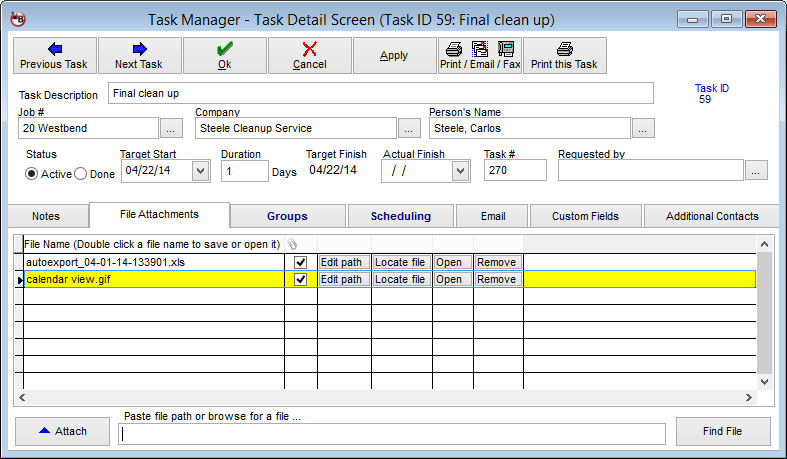This screenshot has width=787, height=459.
Task: Confirm with the green checkmark Ok button
Action: click(x=225, y=55)
